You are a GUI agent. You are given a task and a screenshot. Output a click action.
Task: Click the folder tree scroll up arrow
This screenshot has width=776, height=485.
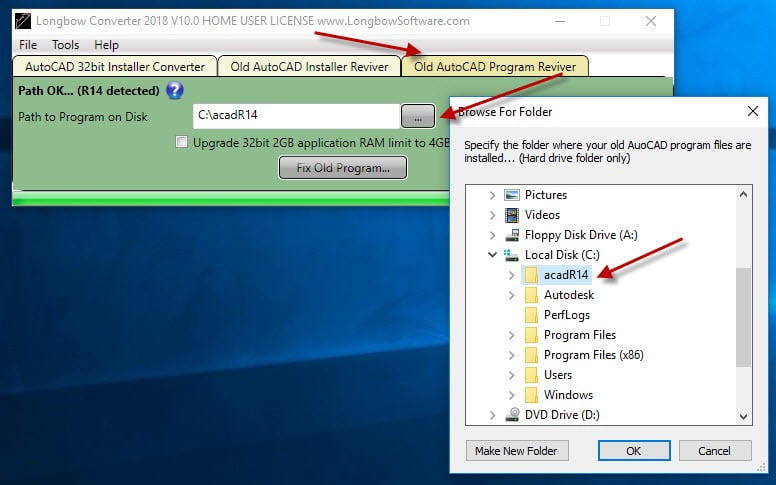743,194
